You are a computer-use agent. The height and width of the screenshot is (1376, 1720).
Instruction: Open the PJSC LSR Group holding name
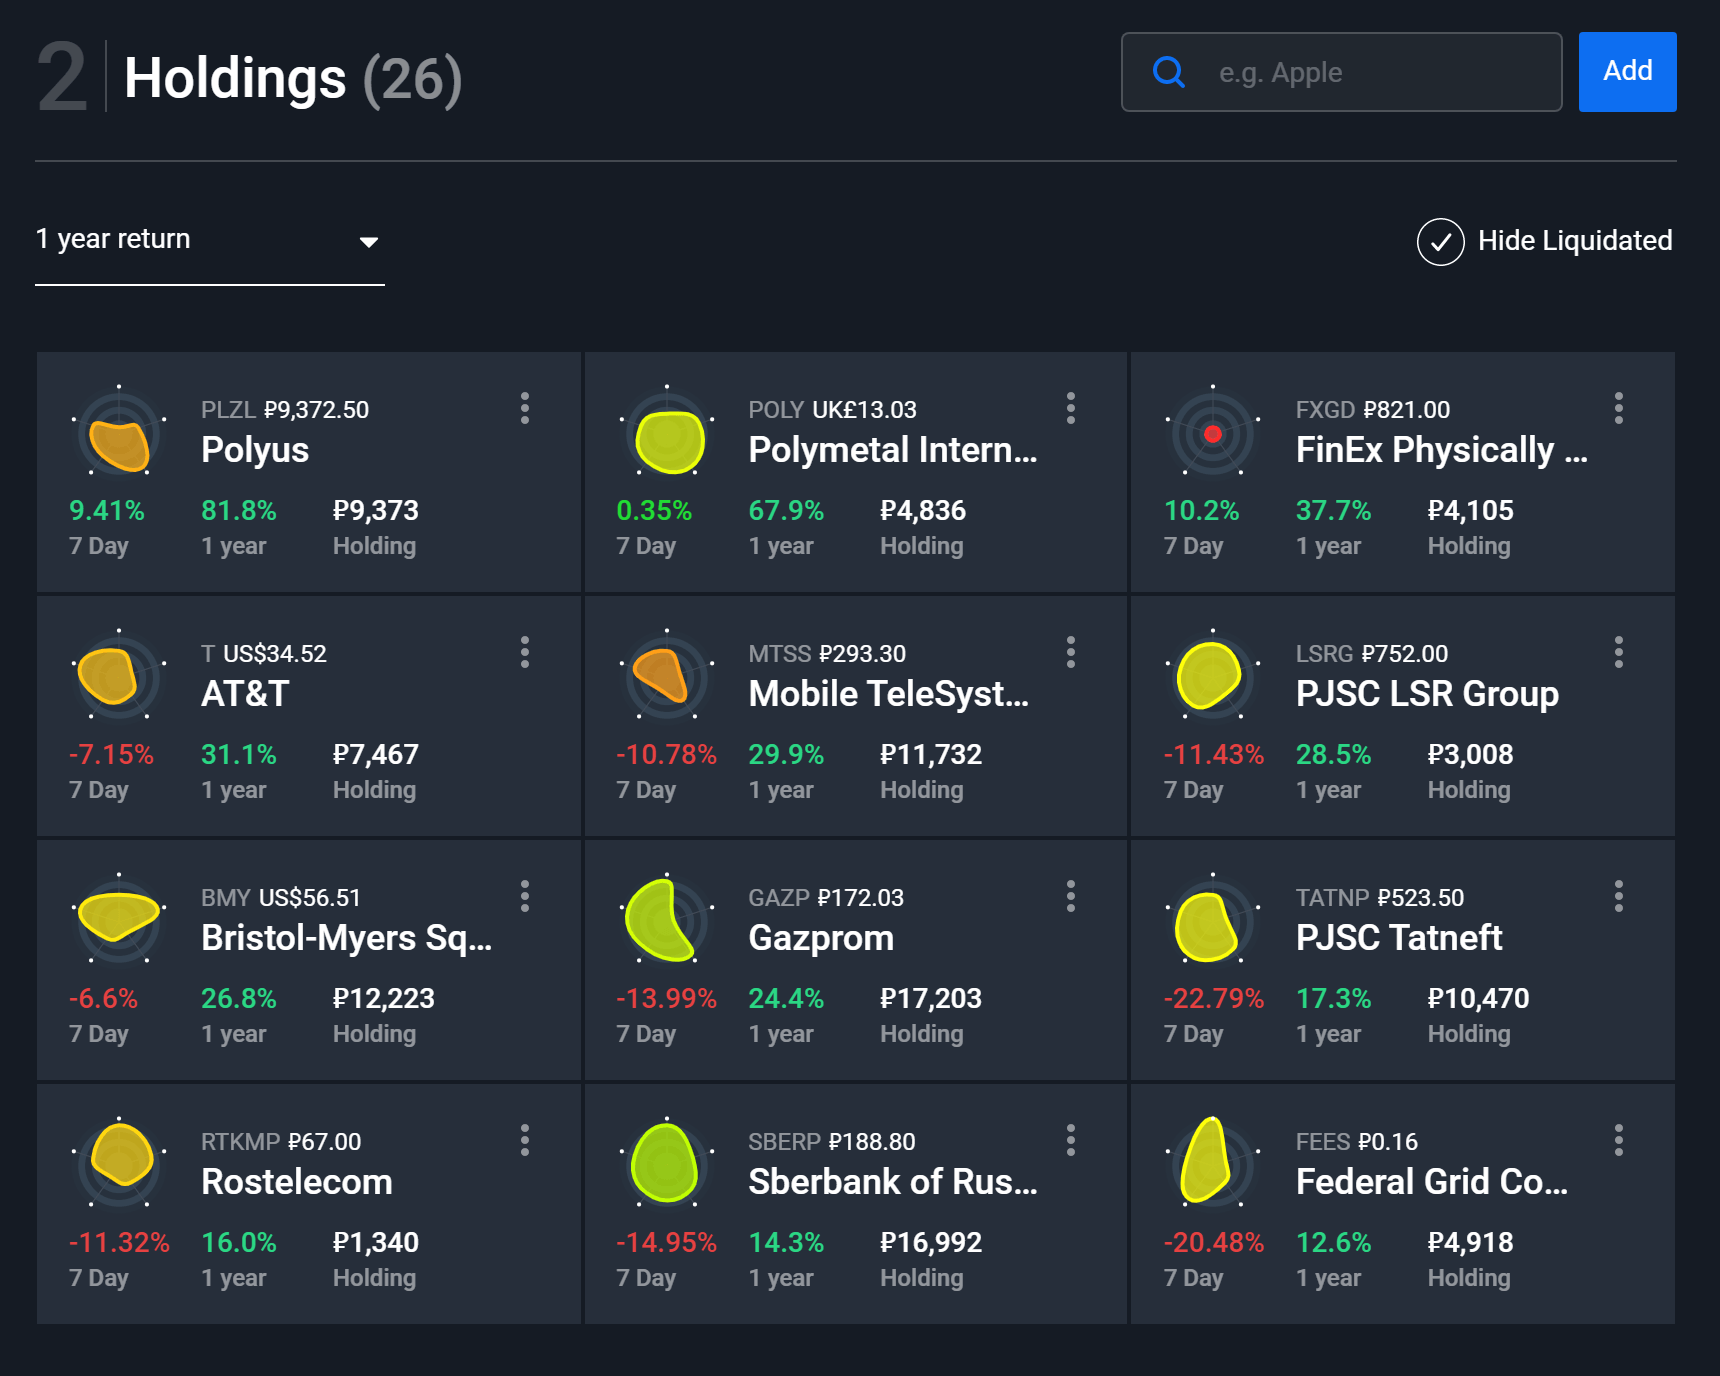(1427, 694)
